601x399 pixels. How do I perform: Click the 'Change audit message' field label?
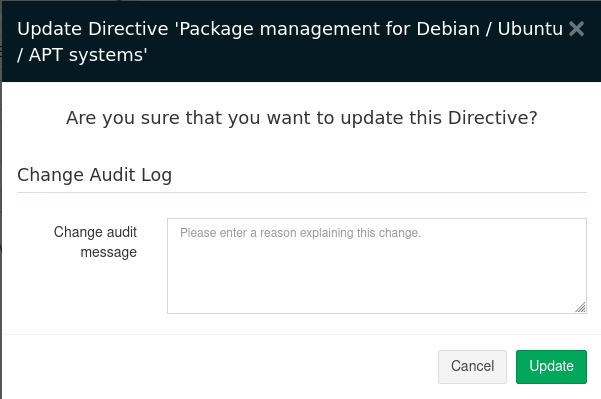tap(95, 242)
